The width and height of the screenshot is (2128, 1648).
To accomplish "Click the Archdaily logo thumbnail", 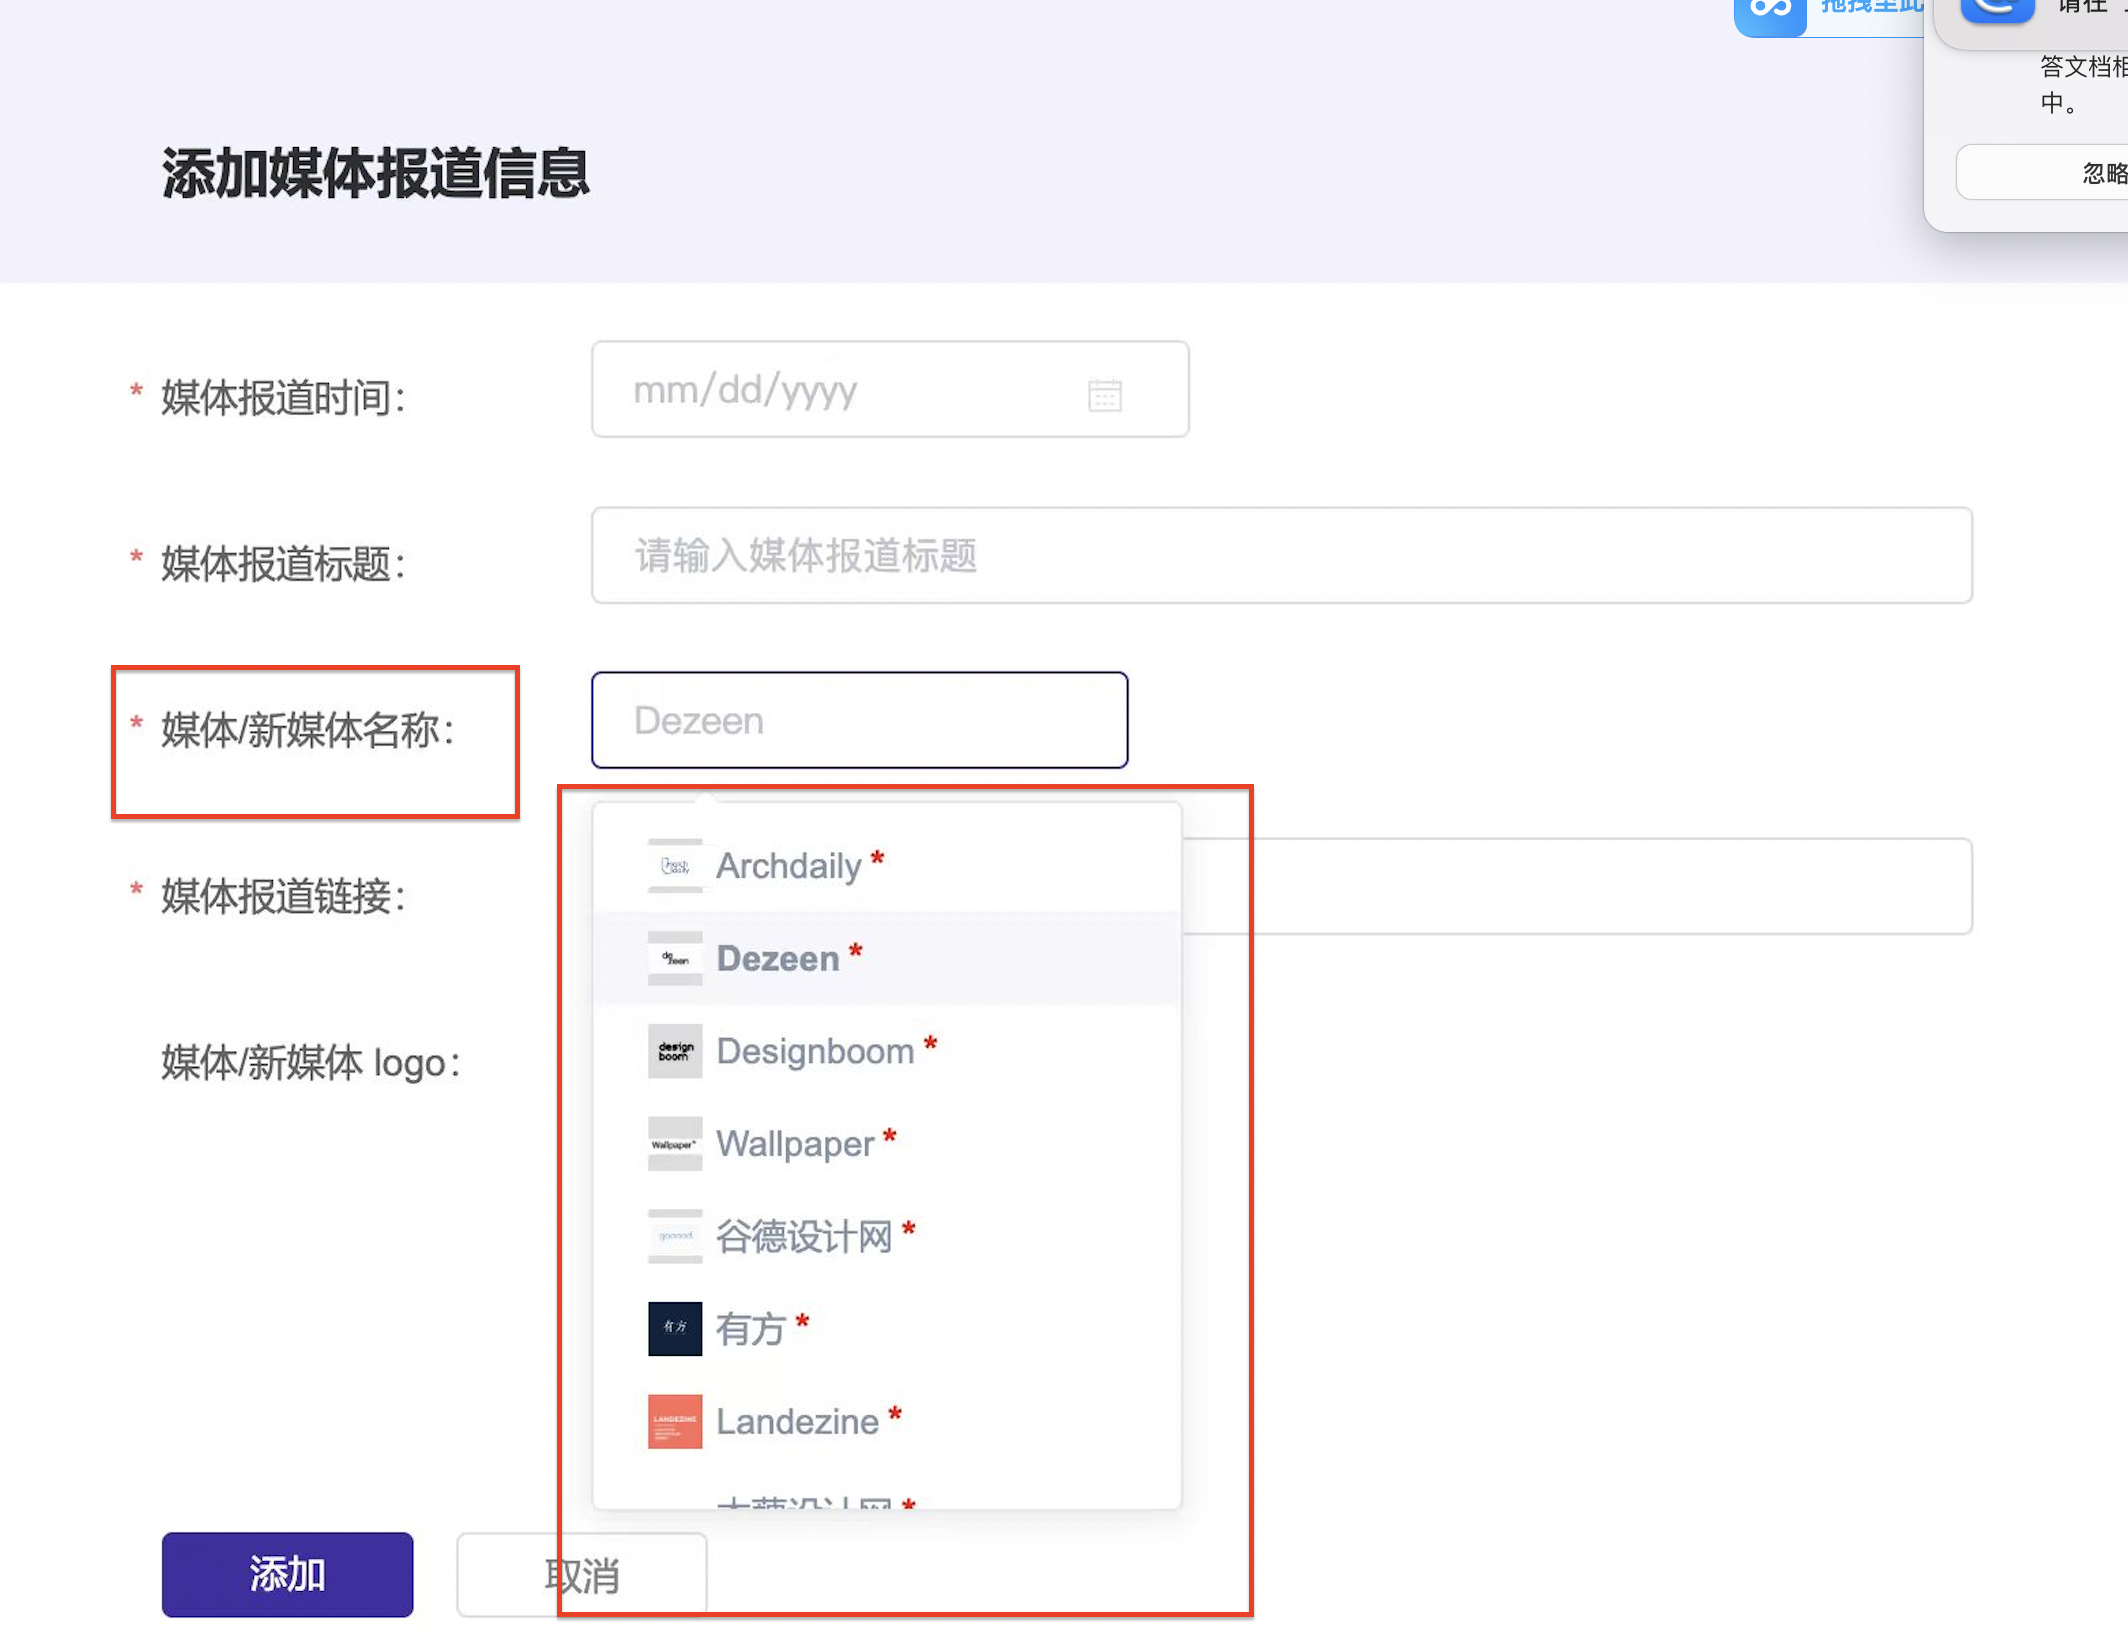I will [675, 866].
